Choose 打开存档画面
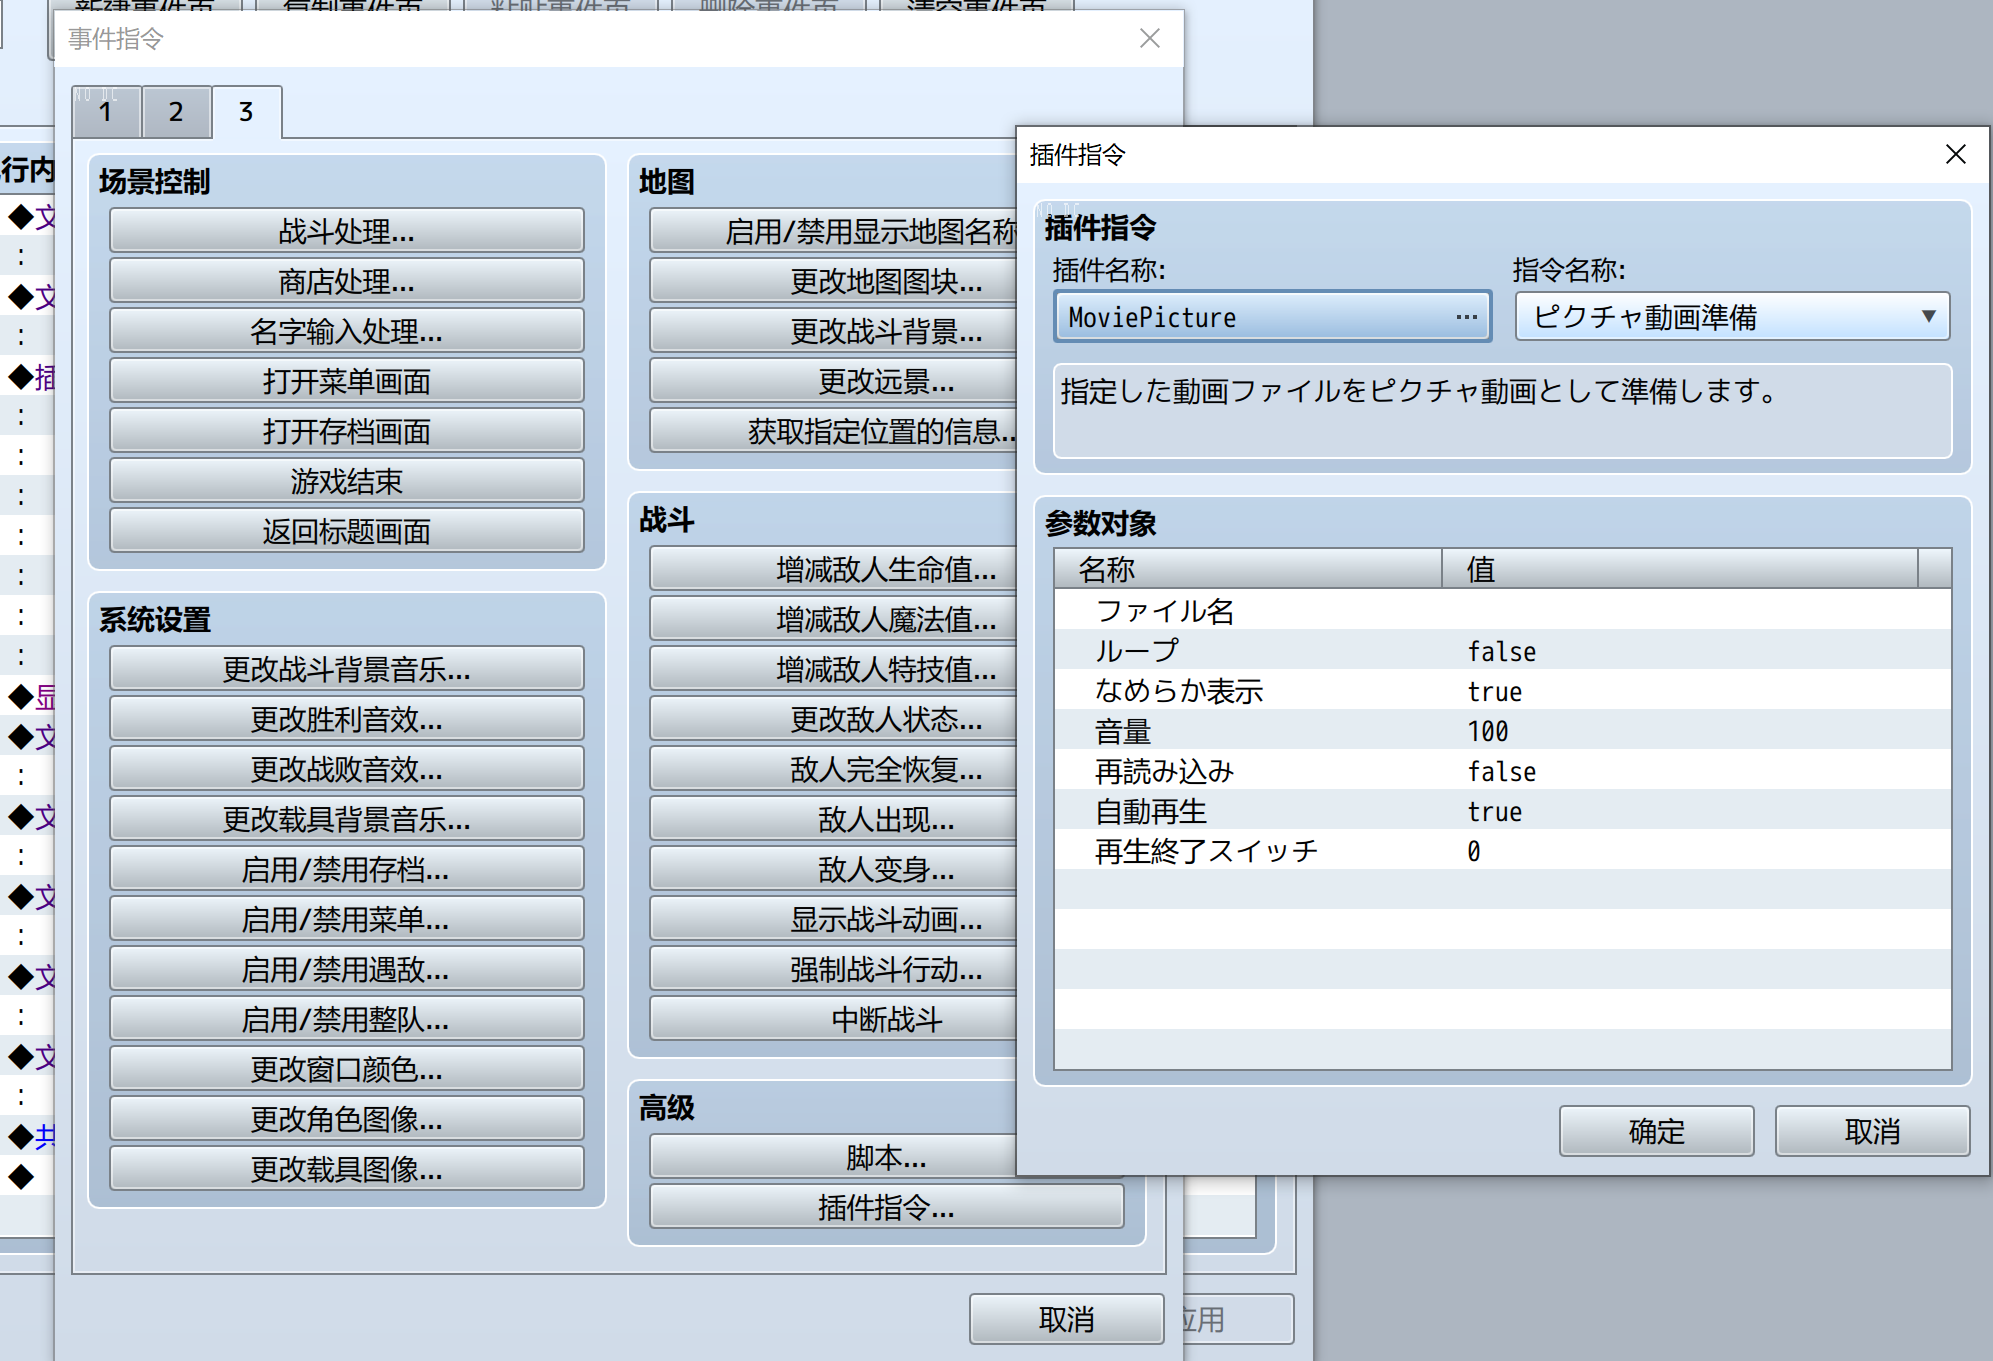This screenshot has height=1361, width=1993. click(x=346, y=431)
